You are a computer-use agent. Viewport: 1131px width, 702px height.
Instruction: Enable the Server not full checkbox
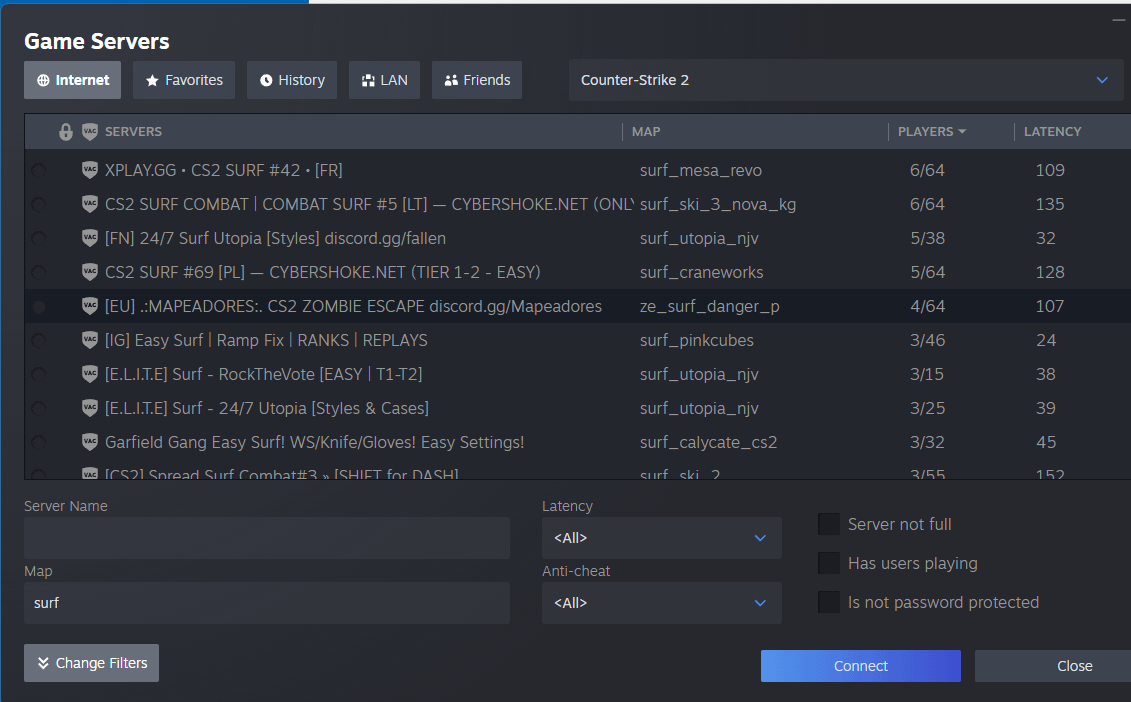[x=829, y=525]
